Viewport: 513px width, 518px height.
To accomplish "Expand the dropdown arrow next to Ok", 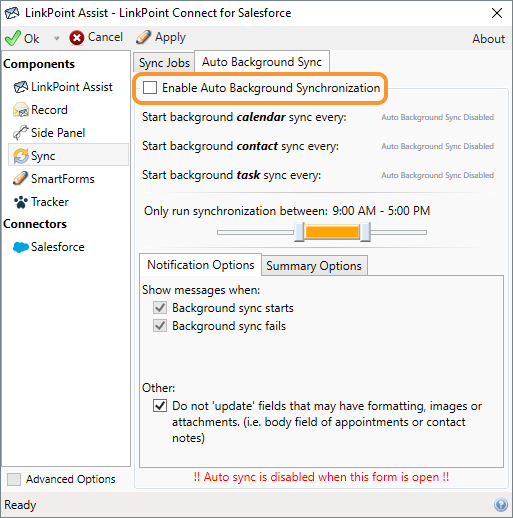I will click(56, 38).
